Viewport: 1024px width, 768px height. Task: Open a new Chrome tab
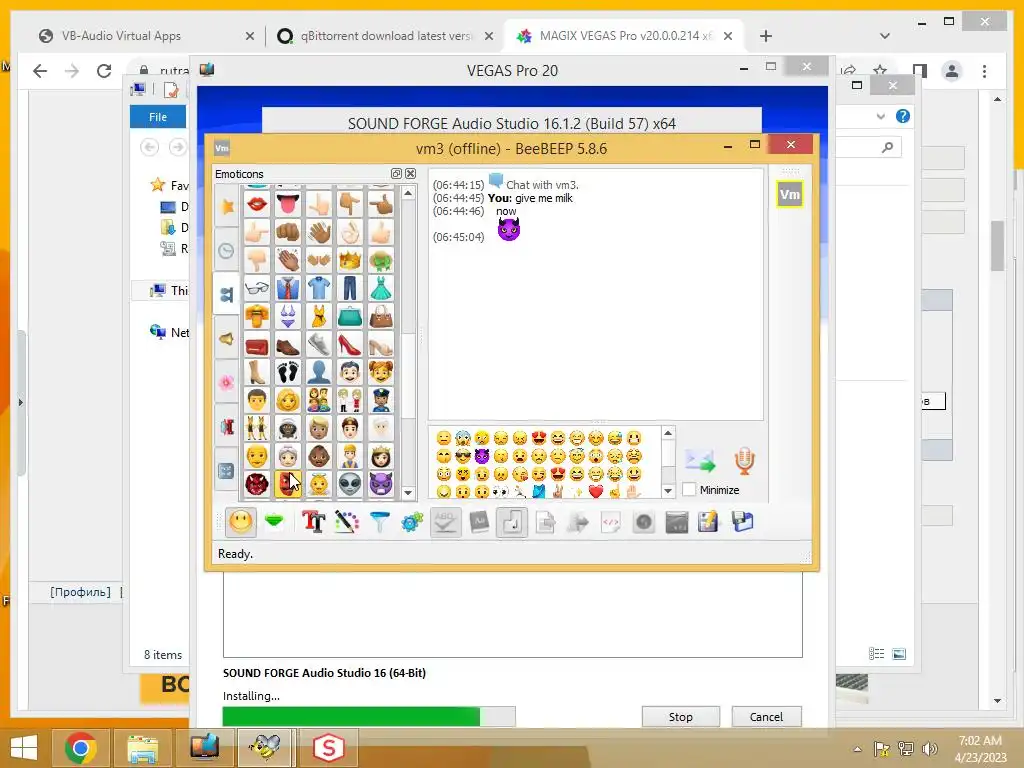pyautogui.click(x=765, y=36)
